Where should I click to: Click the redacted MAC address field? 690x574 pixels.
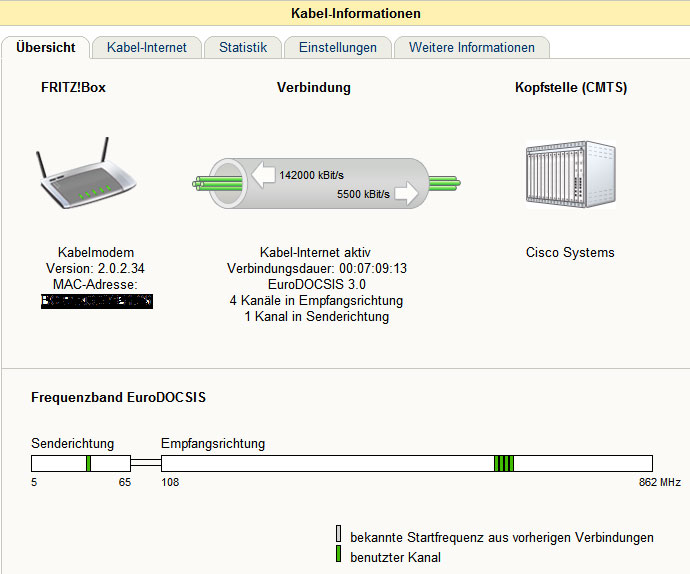pos(97,300)
